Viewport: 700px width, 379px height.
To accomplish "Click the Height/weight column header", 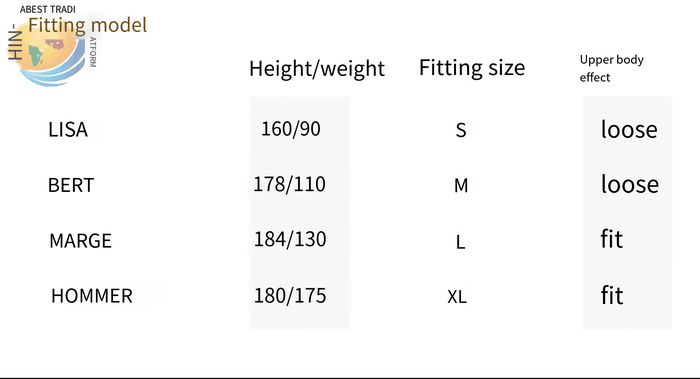I will [317, 69].
